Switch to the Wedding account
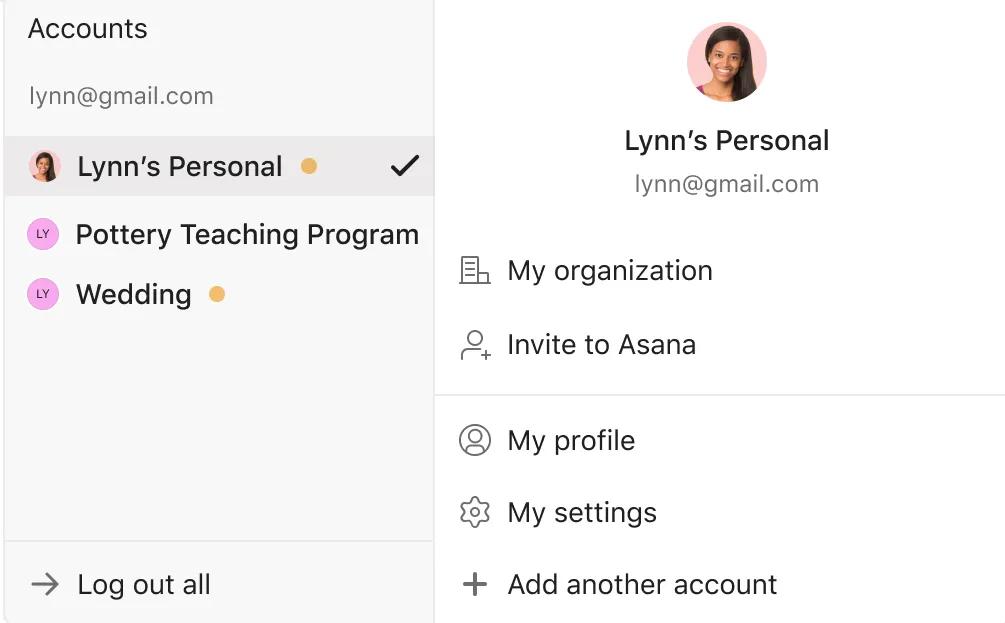 pos(134,294)
